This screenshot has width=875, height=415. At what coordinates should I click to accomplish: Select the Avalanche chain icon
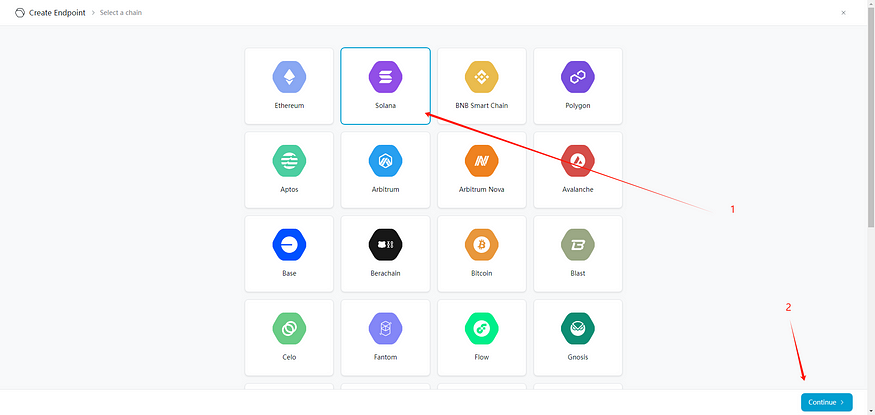coord(578,161)
